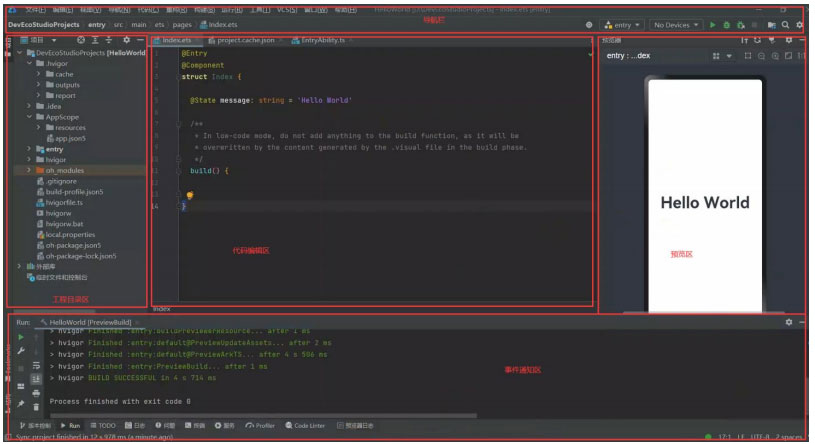Click the green Run button in toolbar
This screenshot has width=815, height=444.
point(712,24)
